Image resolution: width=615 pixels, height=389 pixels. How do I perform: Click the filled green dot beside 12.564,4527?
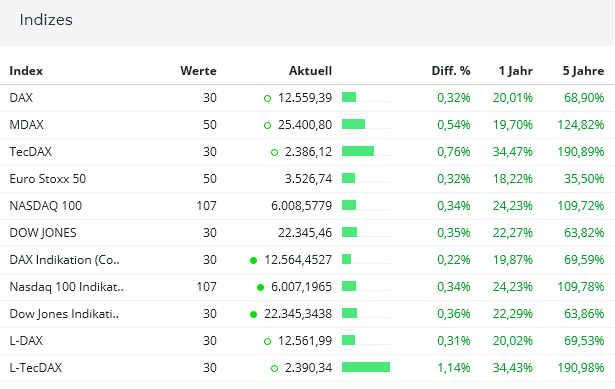coord(253,260)
